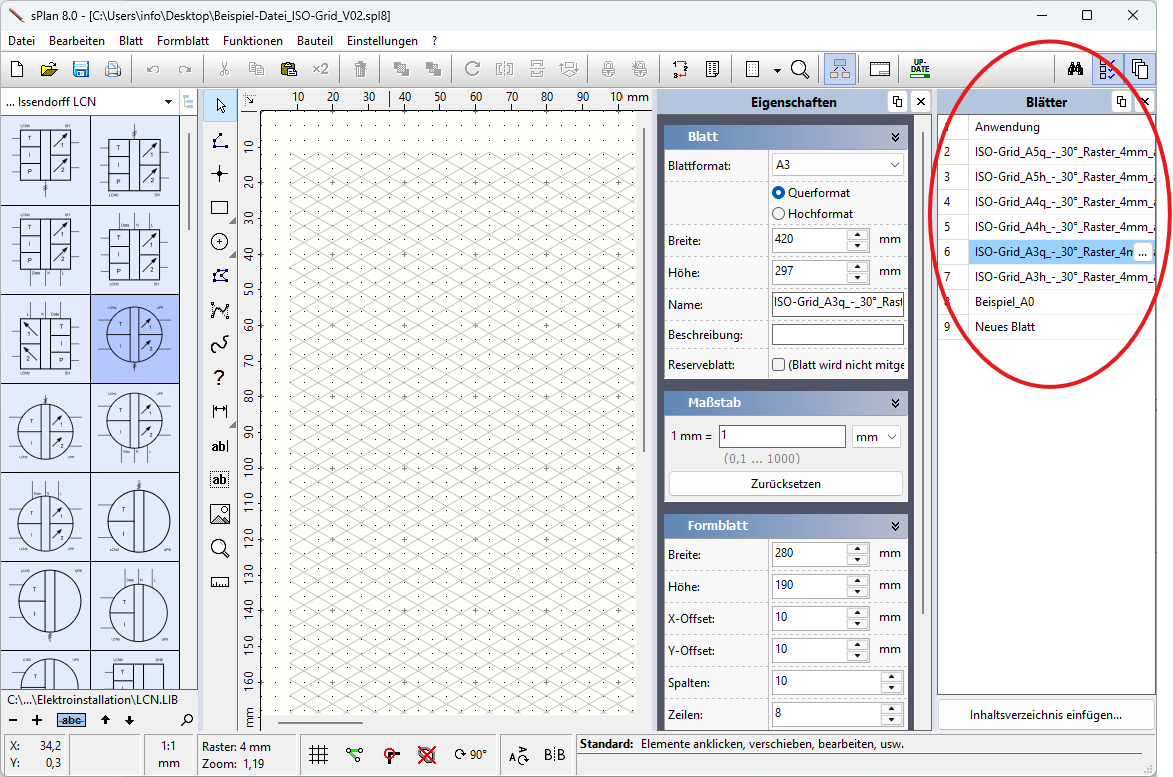This screenshot has width=1173, height=777.
Task: Open the Formblatt menu
Action: tap(183, 41)
